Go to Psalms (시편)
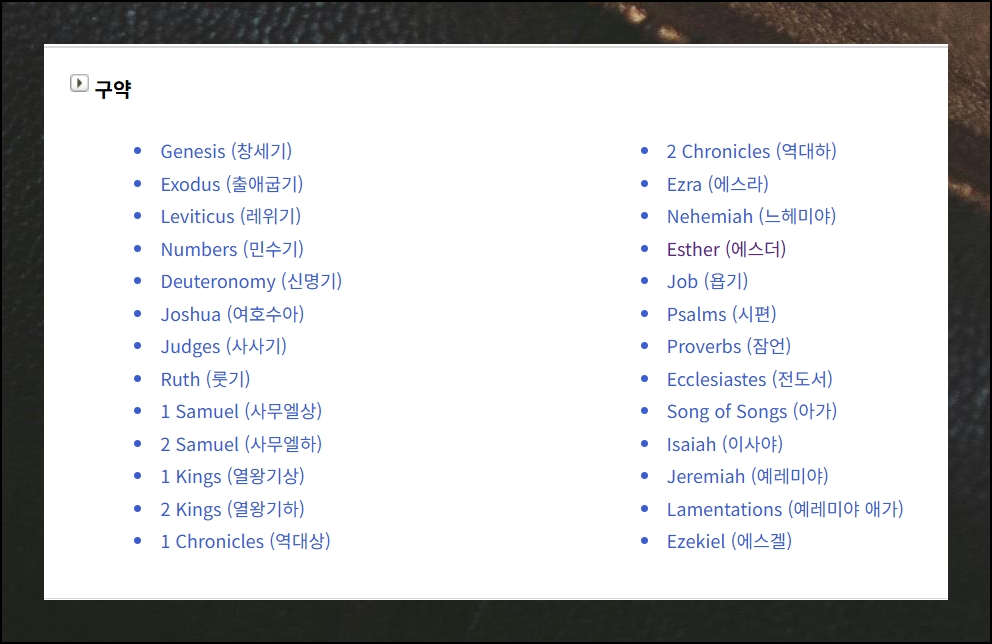This screenshot has width=992, height=644. pos(721,314)
